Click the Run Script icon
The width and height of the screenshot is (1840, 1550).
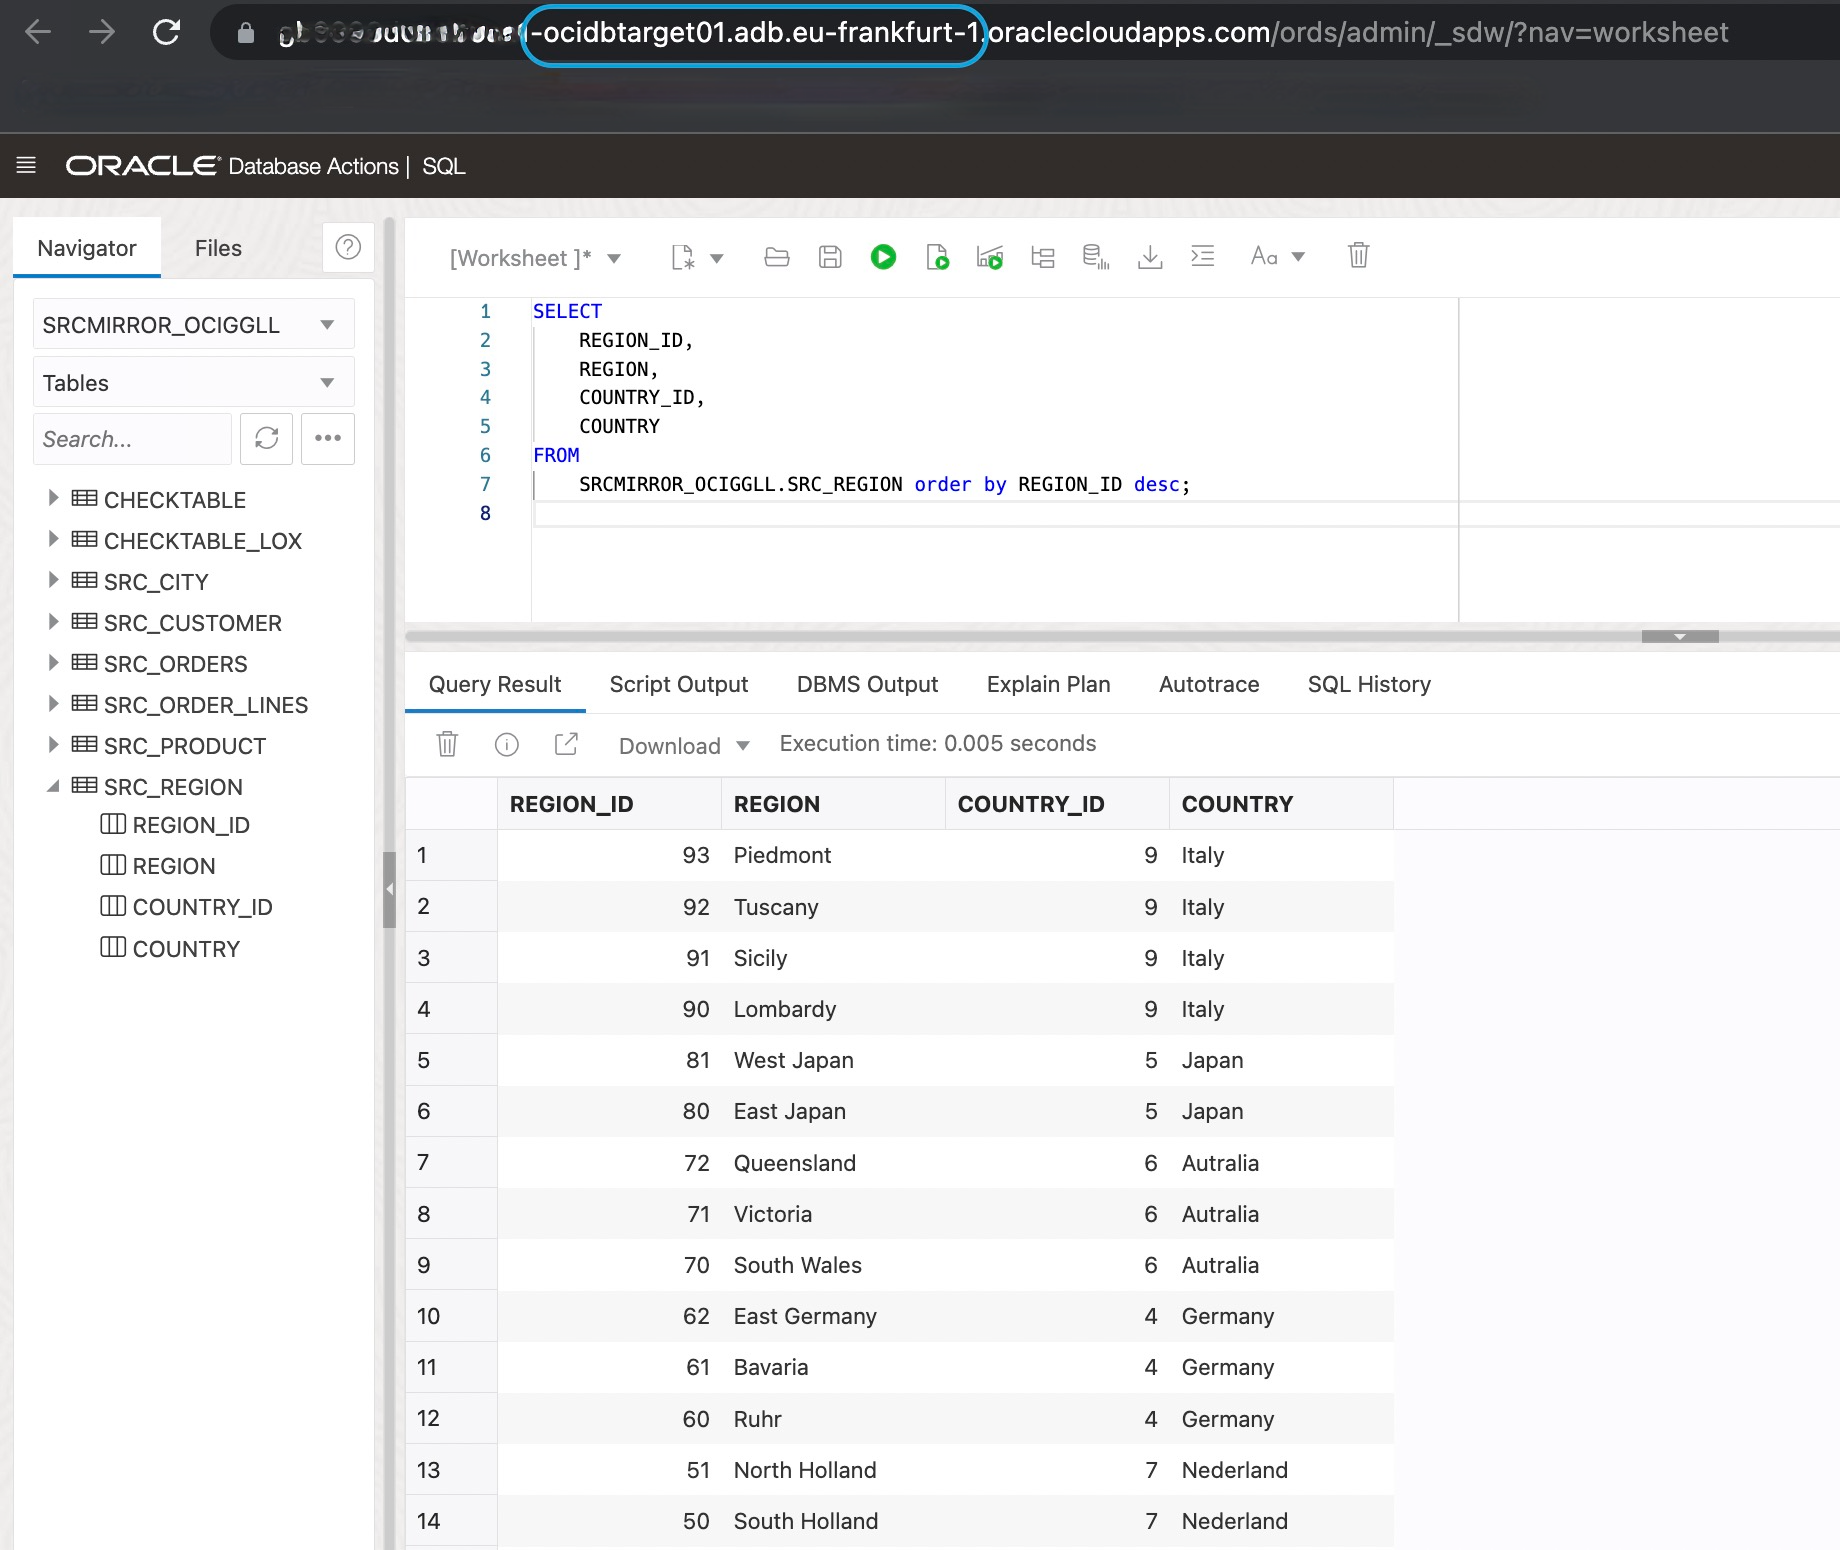937,257
